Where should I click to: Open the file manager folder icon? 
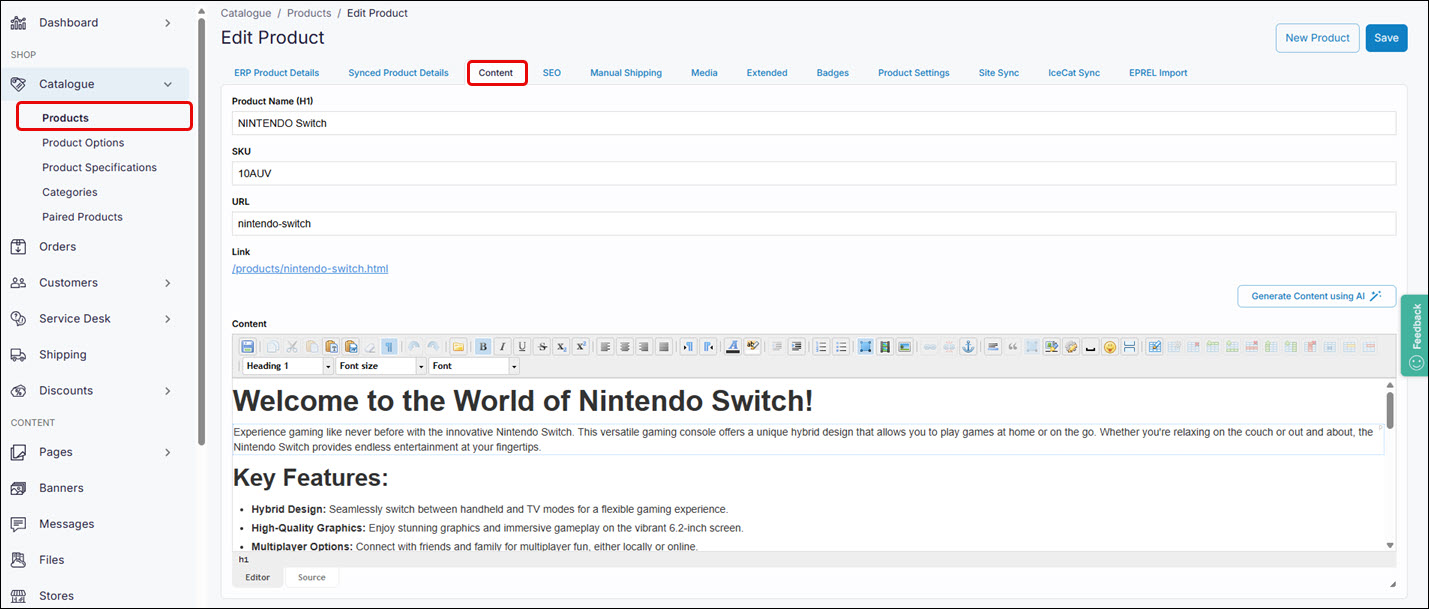458,347
